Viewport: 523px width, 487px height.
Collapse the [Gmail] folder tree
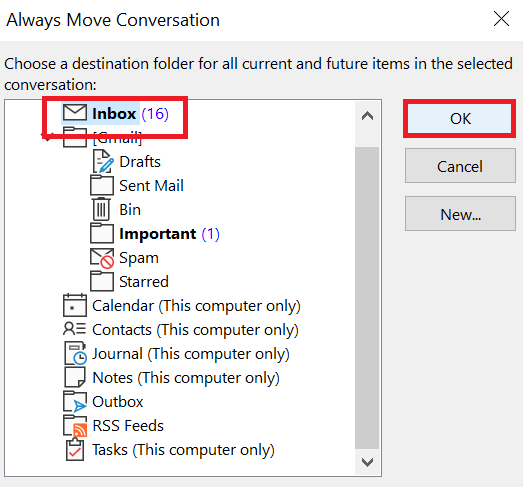point(47,137)
